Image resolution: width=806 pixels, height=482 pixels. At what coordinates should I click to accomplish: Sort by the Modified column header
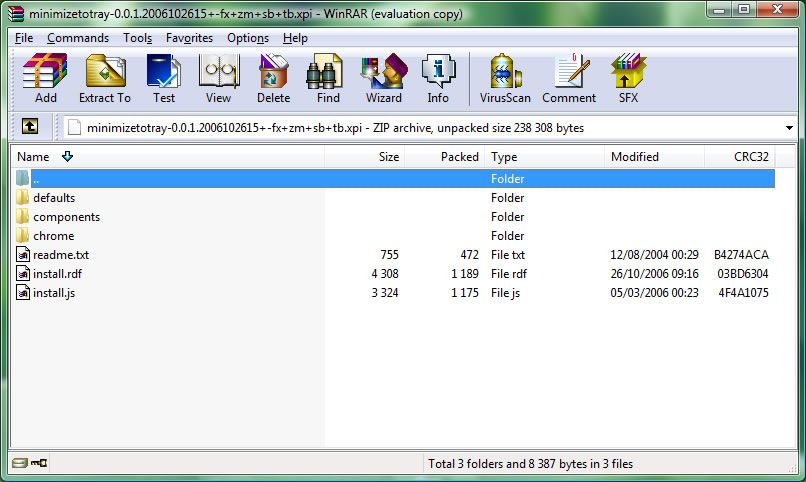coord(654,157)
